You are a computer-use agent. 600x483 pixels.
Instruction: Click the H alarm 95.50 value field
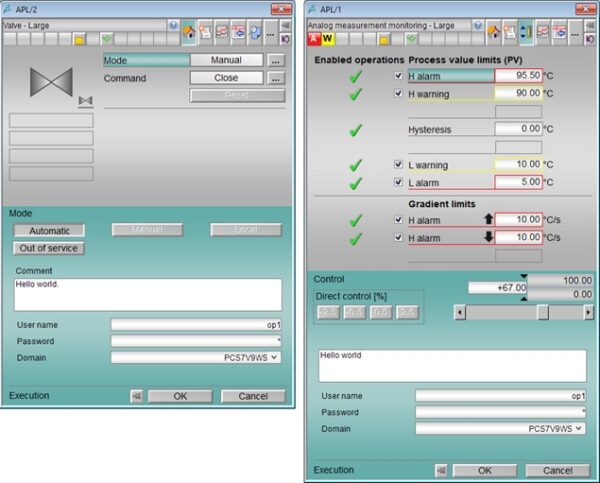click(x=518, y=75)
